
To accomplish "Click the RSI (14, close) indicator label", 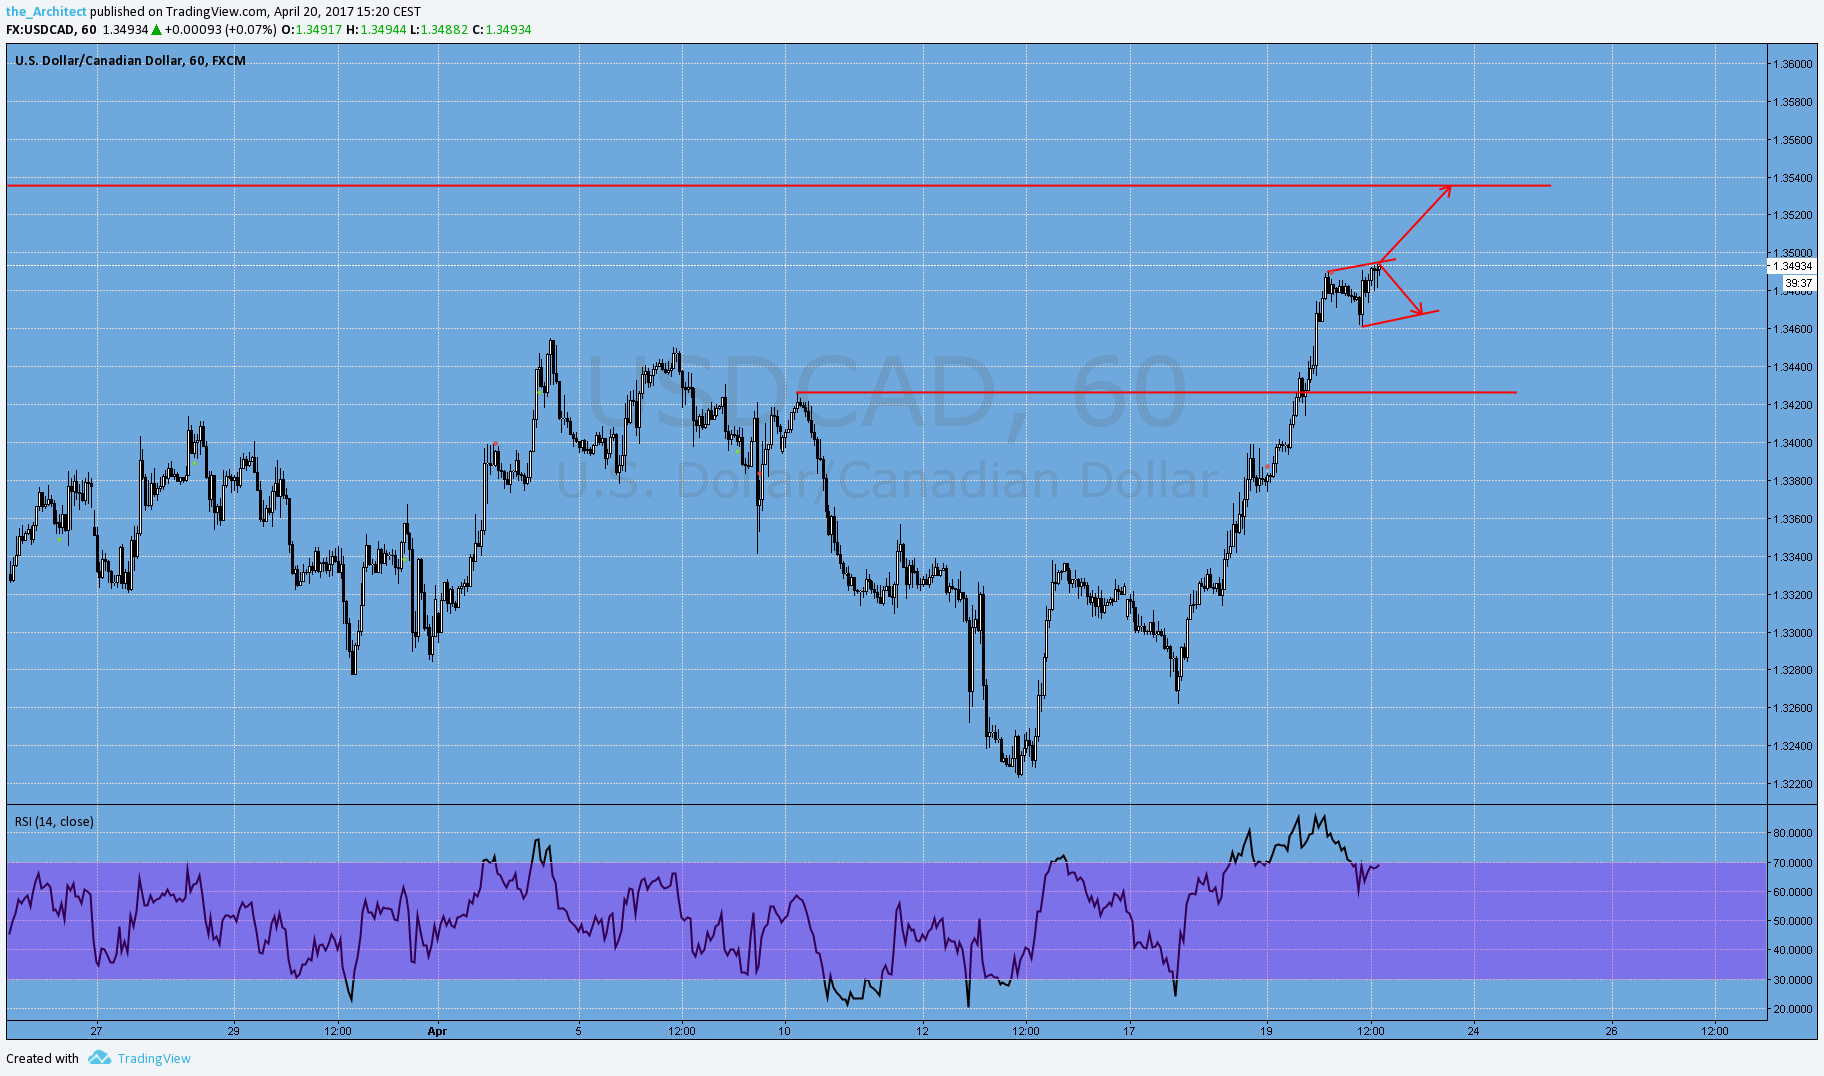I will coord(54,821).
